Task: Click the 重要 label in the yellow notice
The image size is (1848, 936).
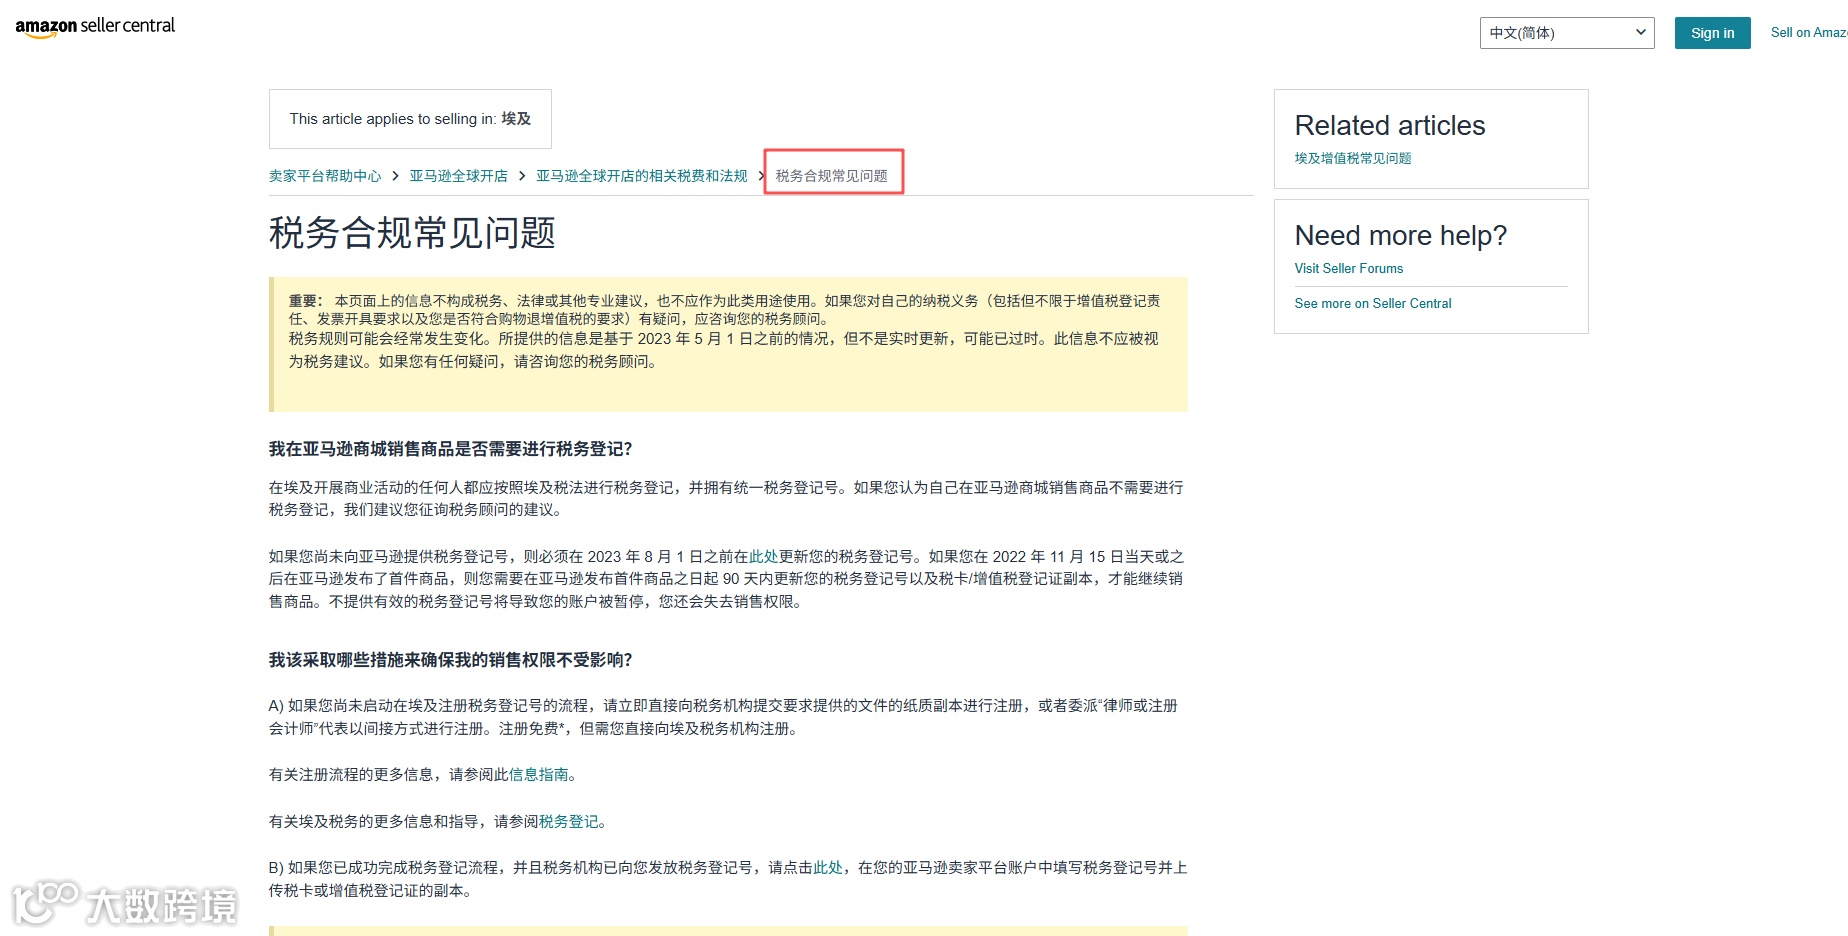Action: coord(306,301)
